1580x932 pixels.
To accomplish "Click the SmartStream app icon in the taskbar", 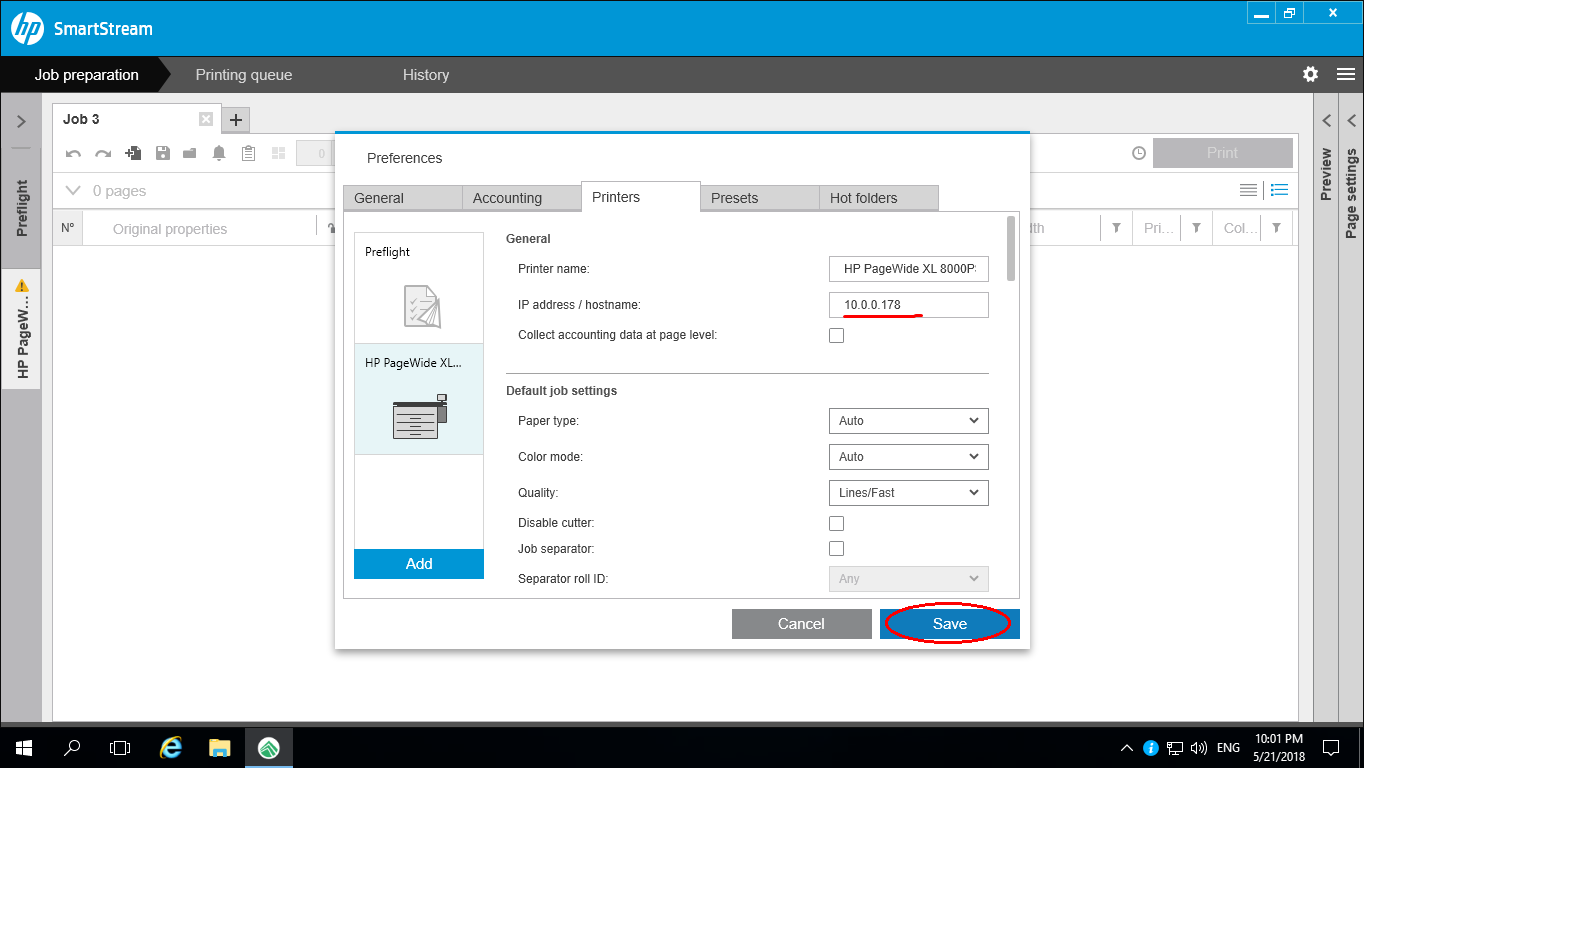I will click(269, 748).
